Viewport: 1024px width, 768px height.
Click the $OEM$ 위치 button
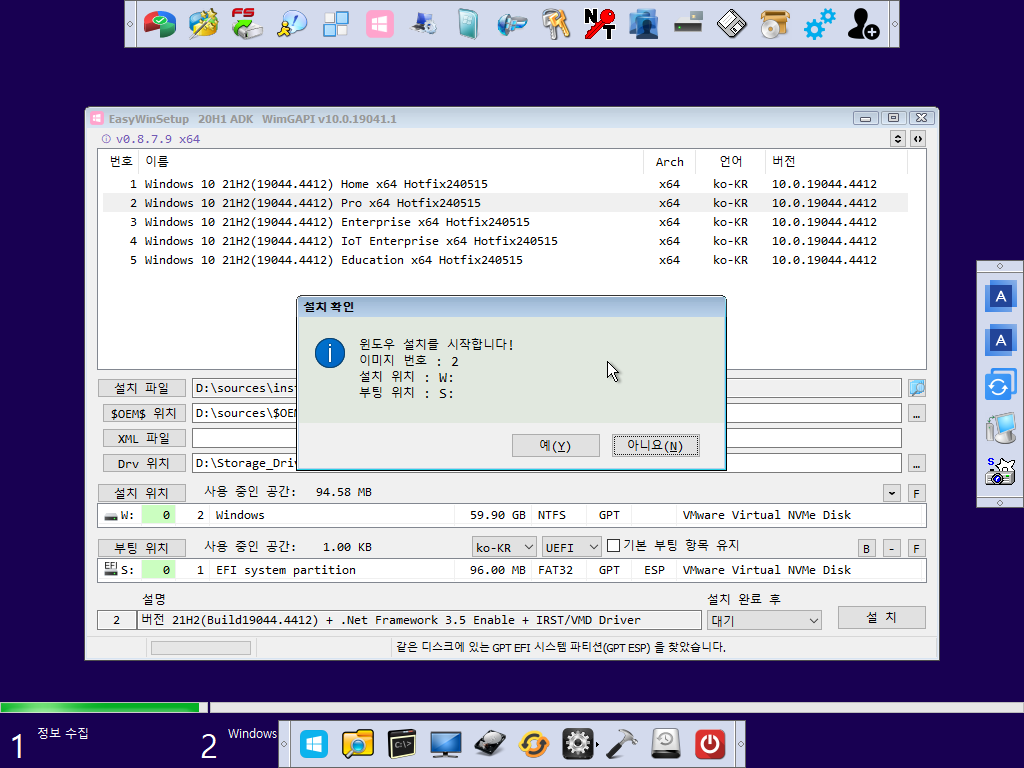click(144, 413)
